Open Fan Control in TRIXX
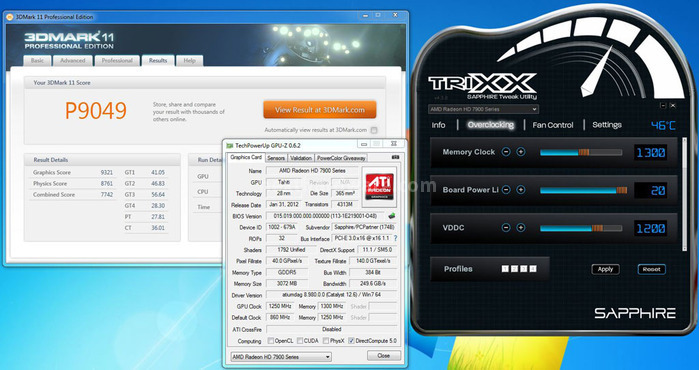699x370 pixels. point(553,125)
